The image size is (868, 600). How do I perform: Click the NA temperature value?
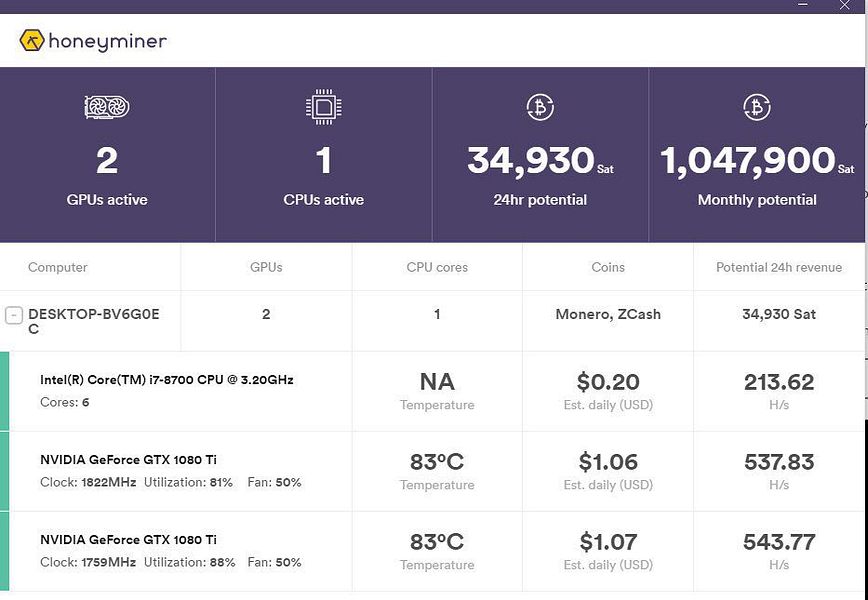pyautogui.click(x=437, y=382)
